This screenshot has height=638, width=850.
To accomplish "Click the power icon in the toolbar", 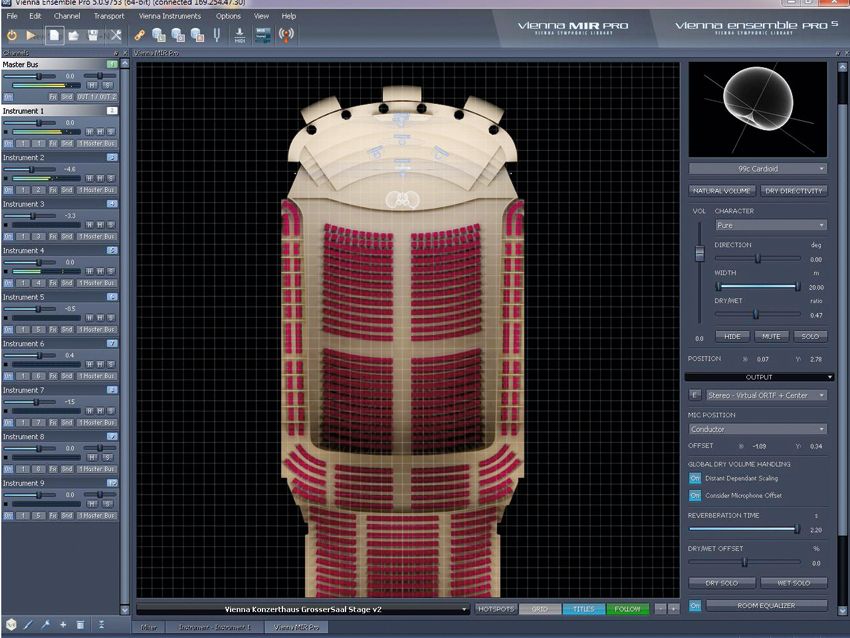I will (11, 35).
